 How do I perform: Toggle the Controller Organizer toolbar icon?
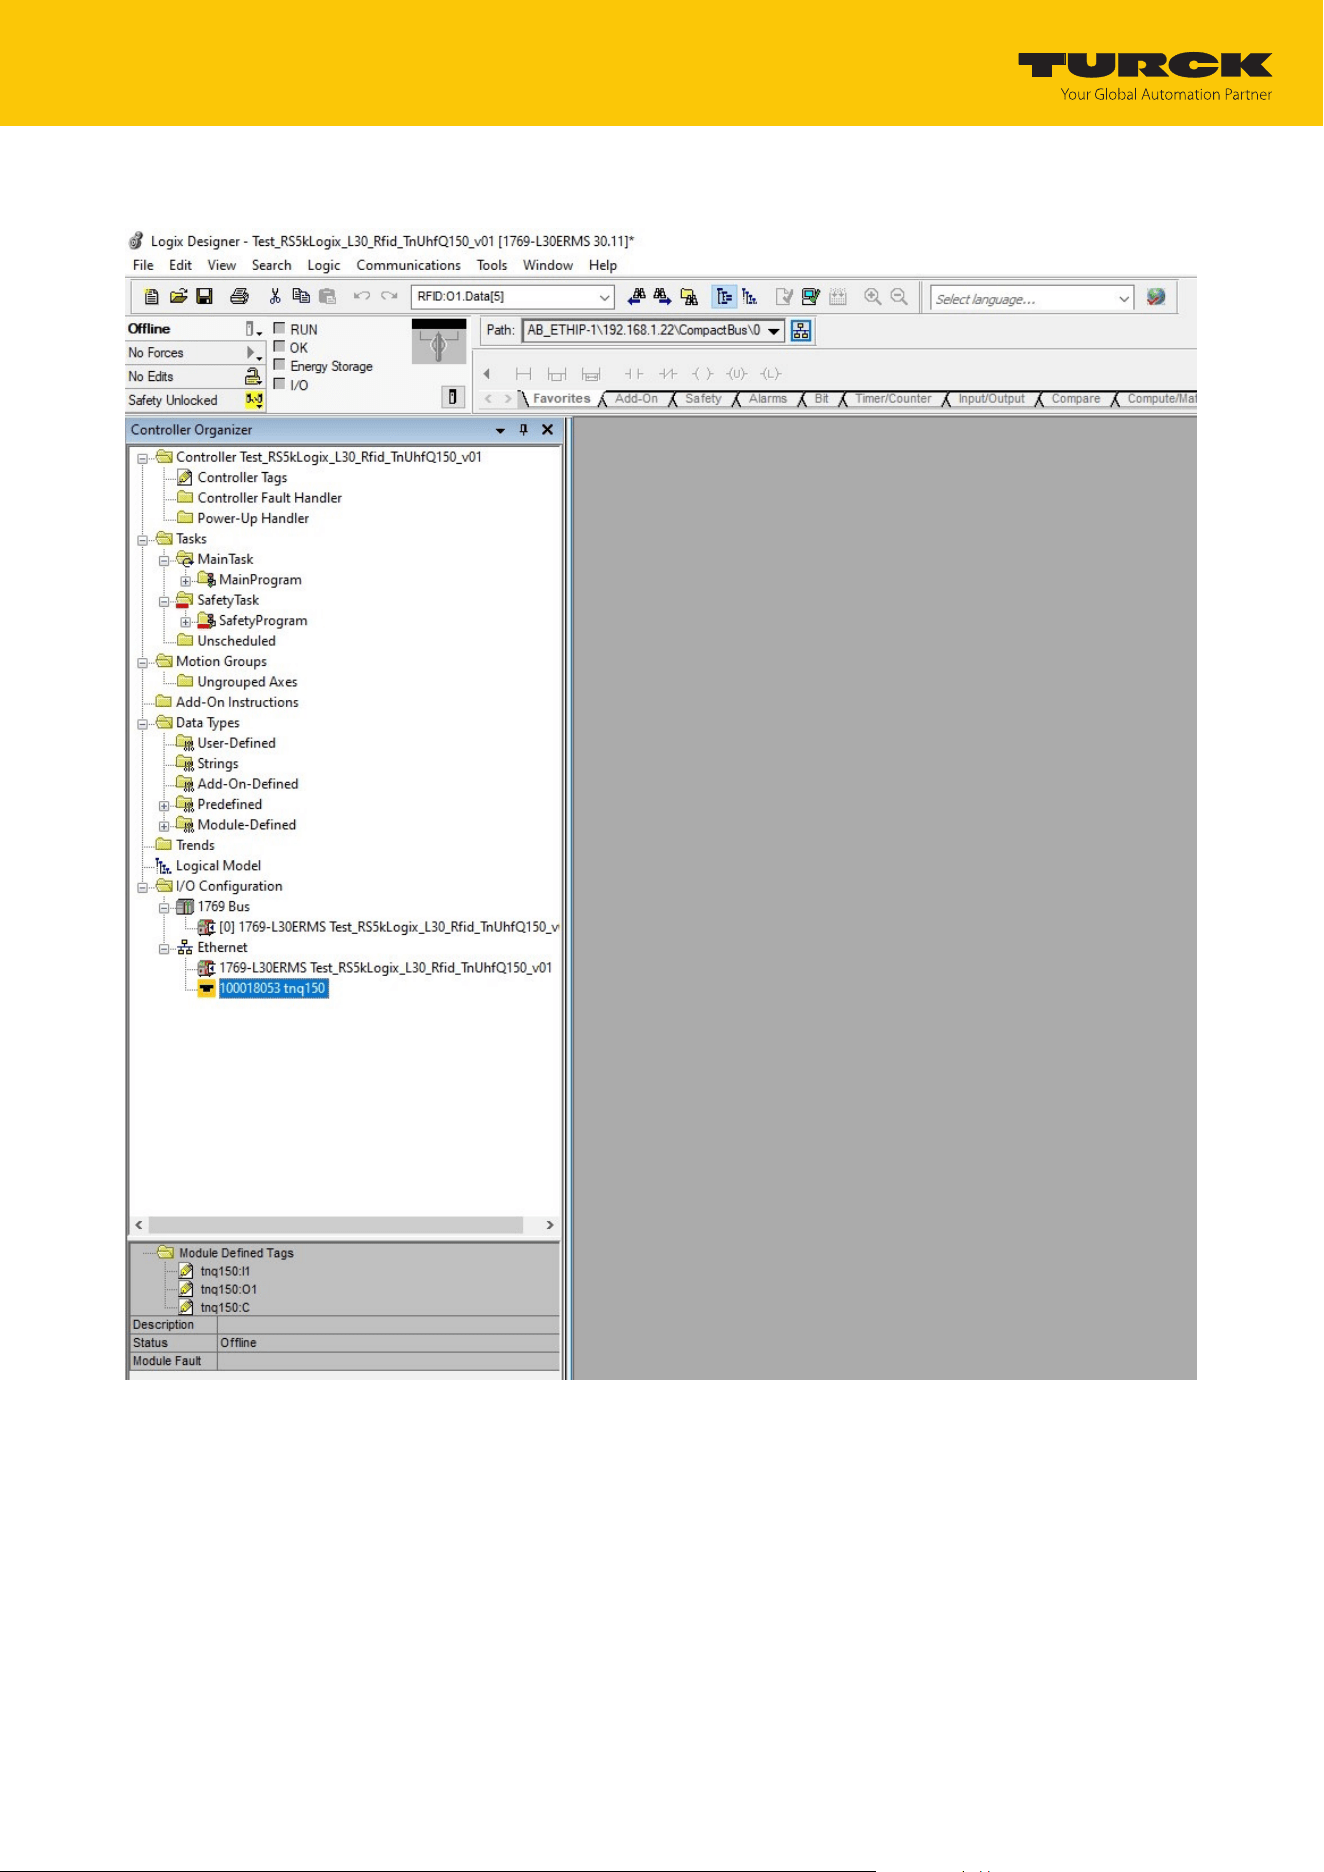[x=724, y=297]
